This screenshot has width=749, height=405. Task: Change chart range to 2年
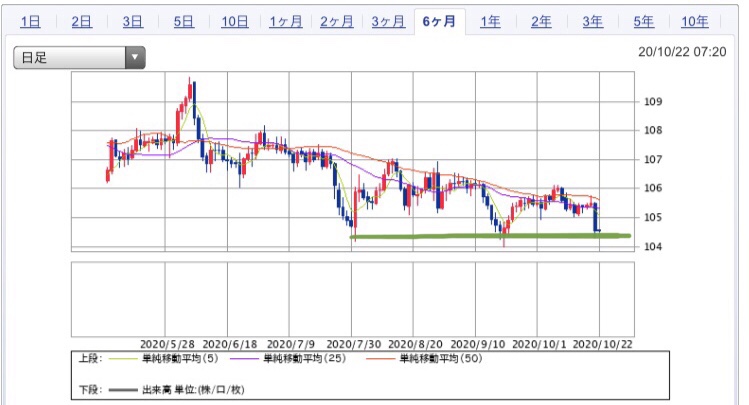point(541,21)
